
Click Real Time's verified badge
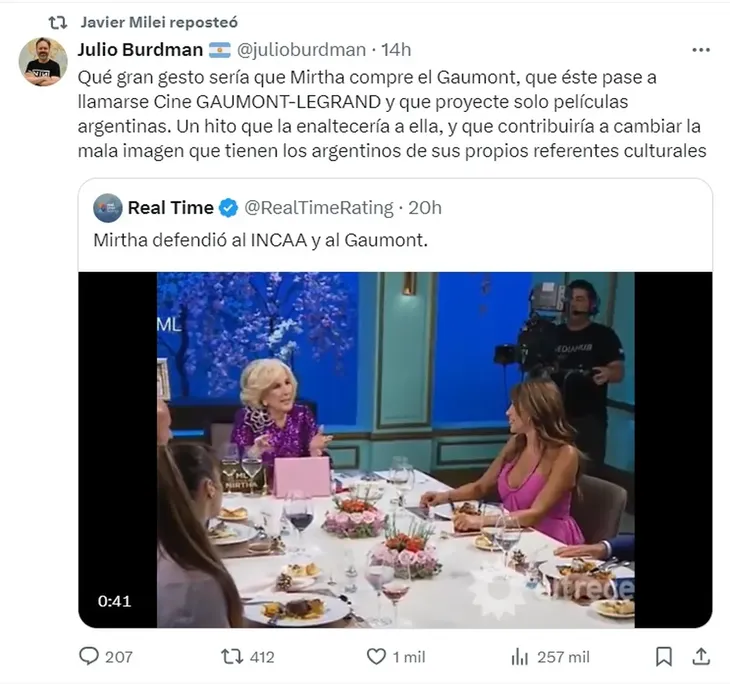click(229, 208)
